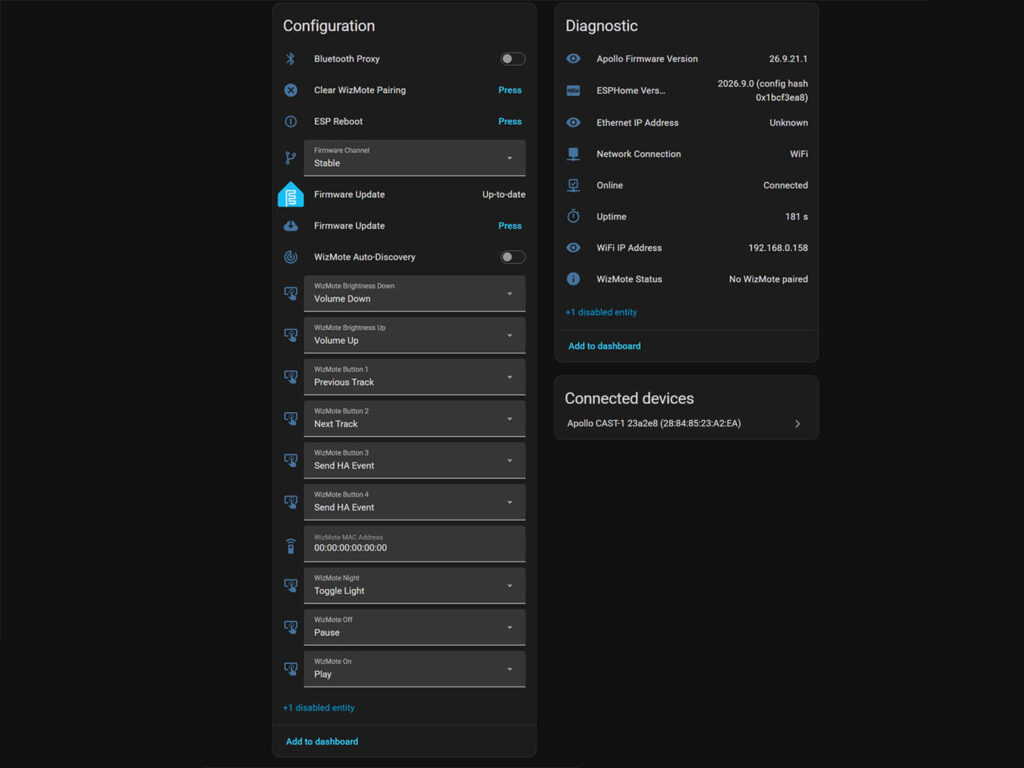
Task: Click the Network Connection icon
Action: (x=573, y=154)
